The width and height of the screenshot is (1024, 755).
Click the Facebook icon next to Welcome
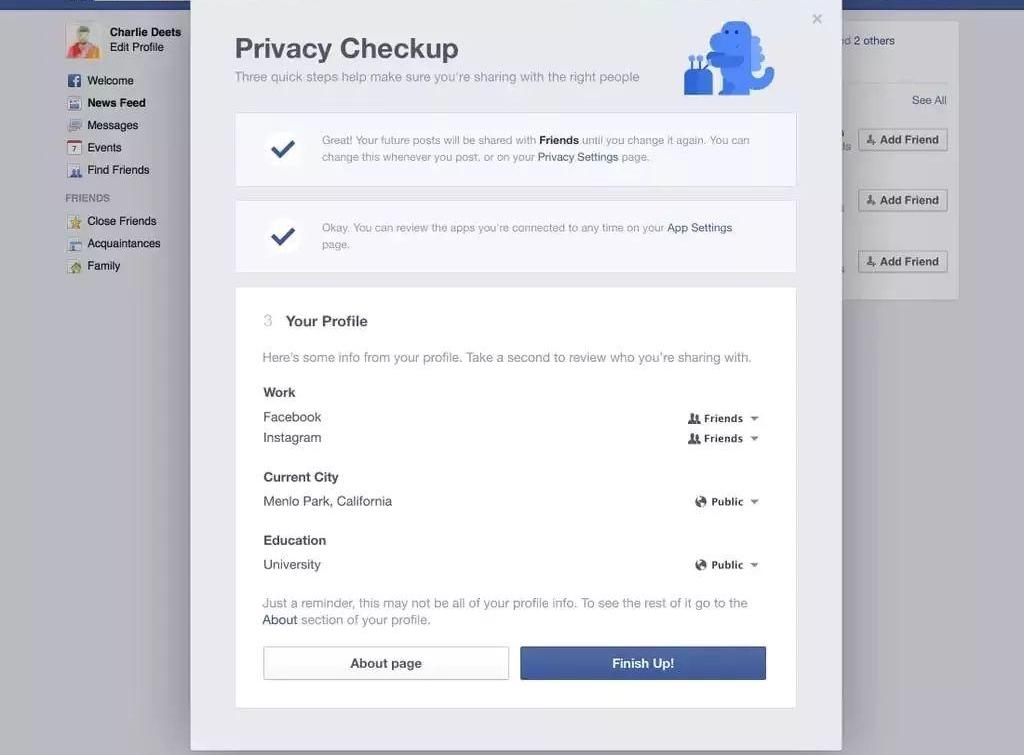[74, 80]
